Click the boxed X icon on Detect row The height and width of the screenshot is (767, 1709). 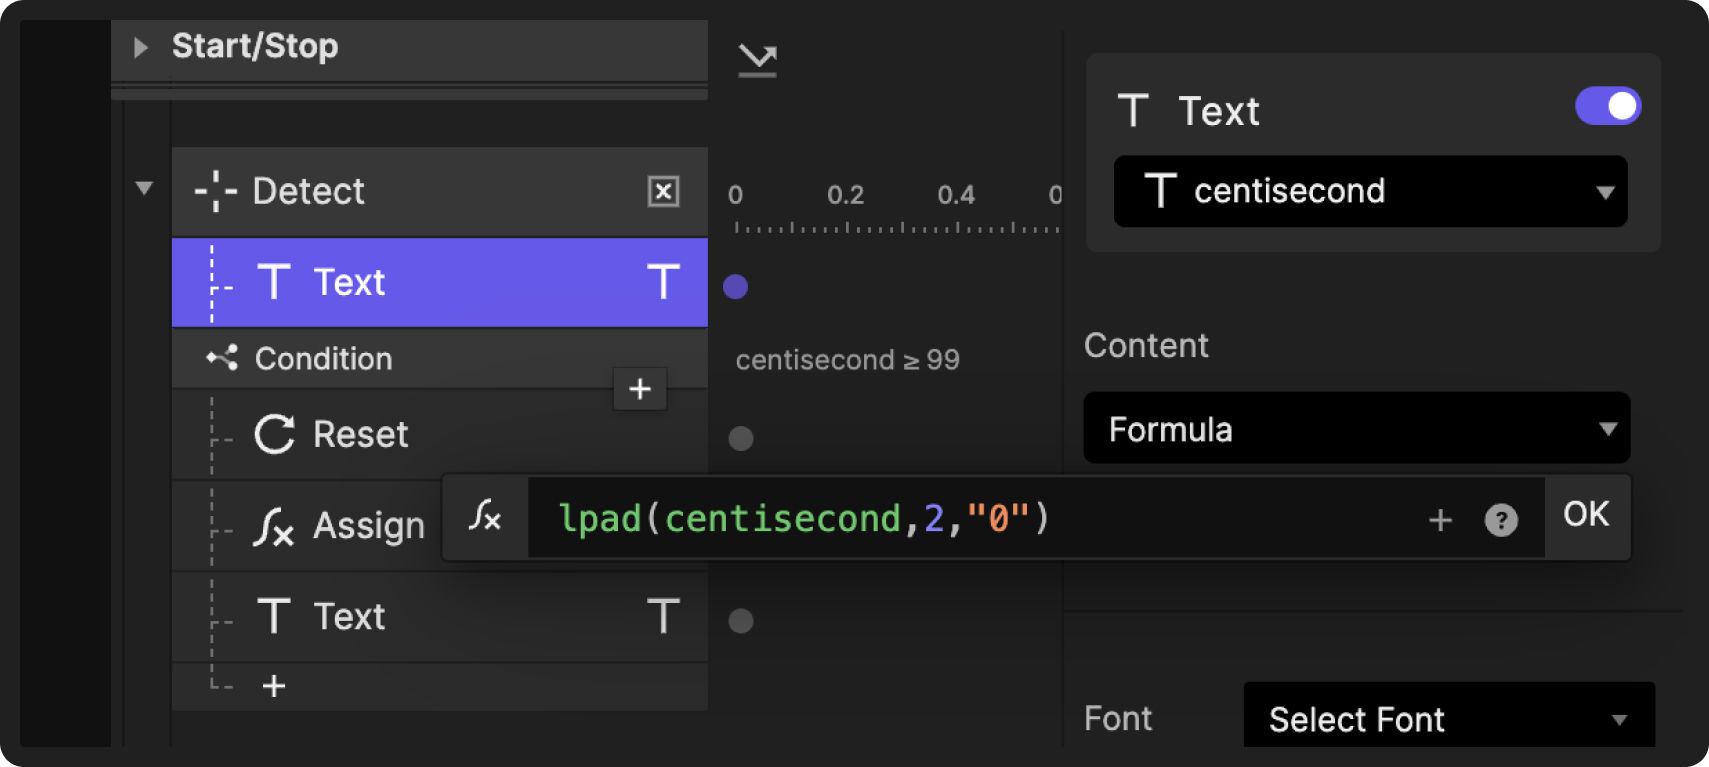coord(663,191)
